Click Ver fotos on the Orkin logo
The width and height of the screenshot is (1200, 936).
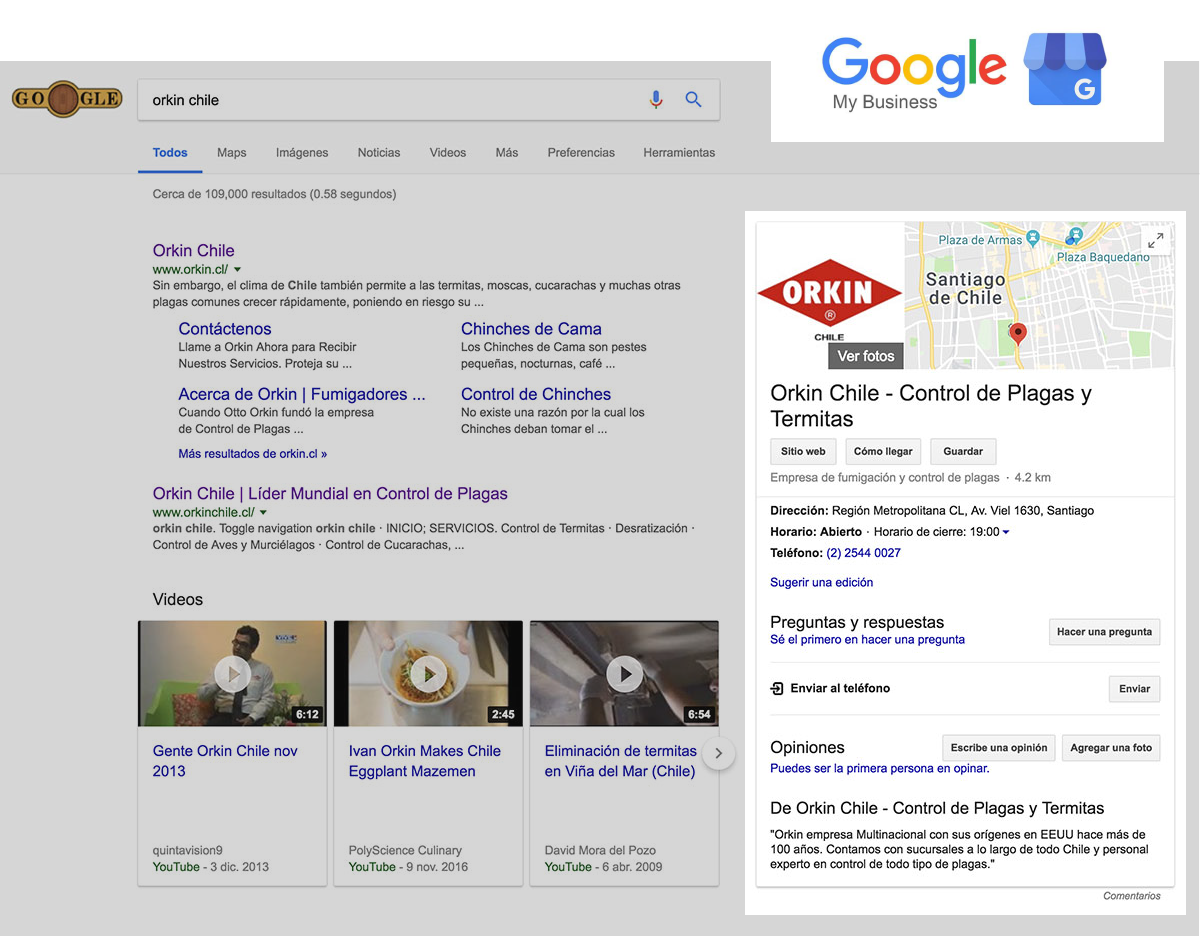pos(866,356)
